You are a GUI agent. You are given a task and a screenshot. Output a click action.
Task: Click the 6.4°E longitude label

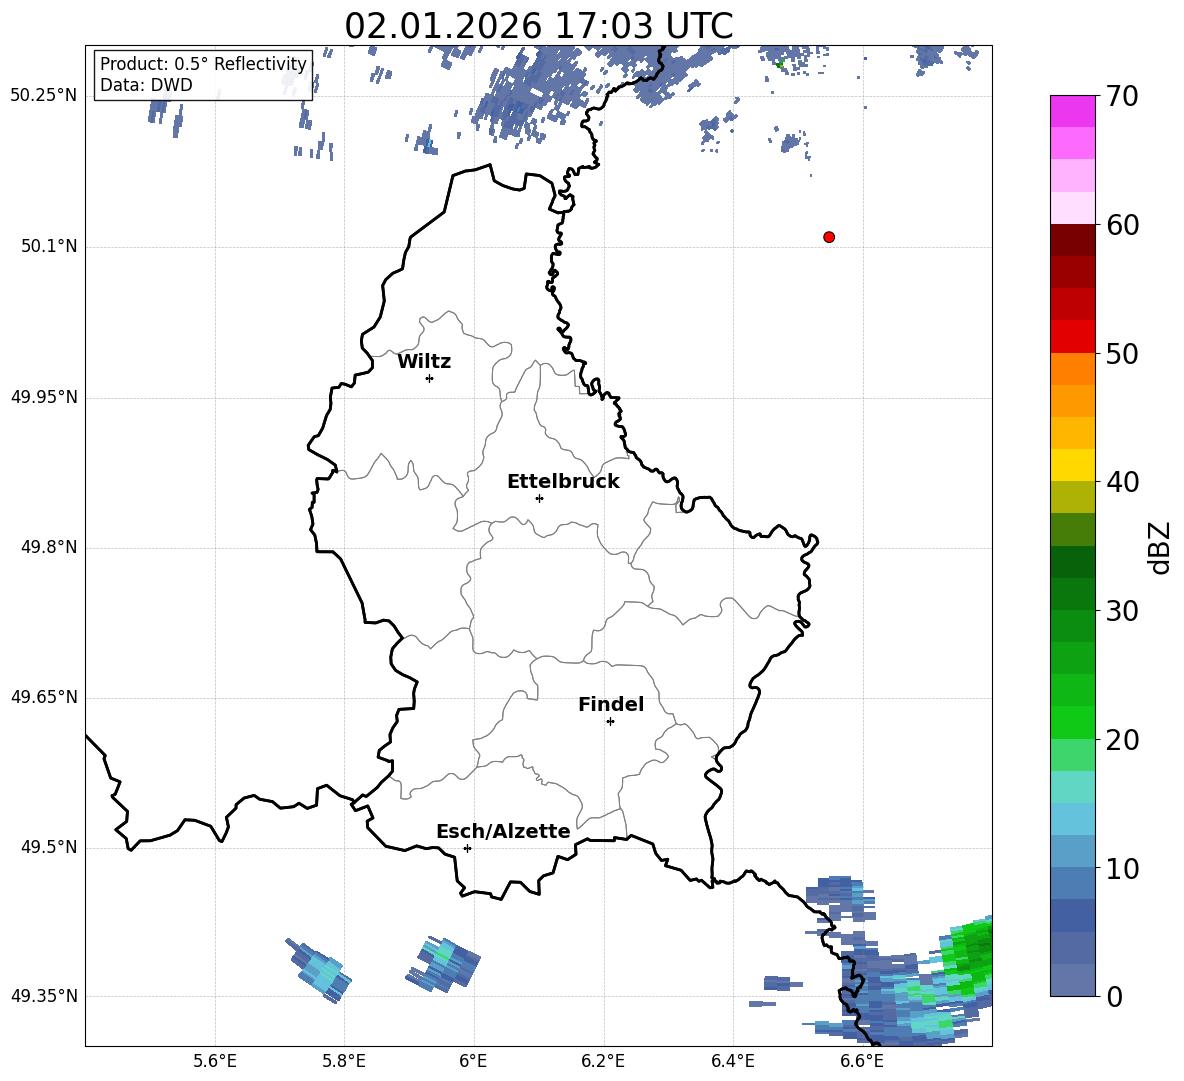point(732,1061)
